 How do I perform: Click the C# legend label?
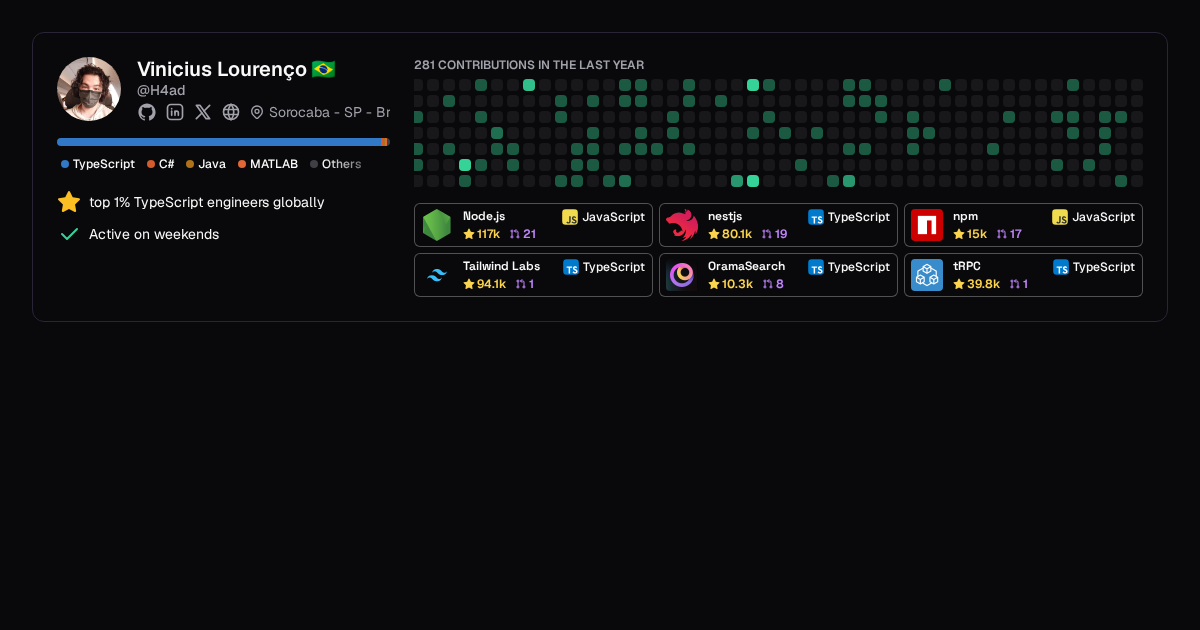[x=166, y=164]
